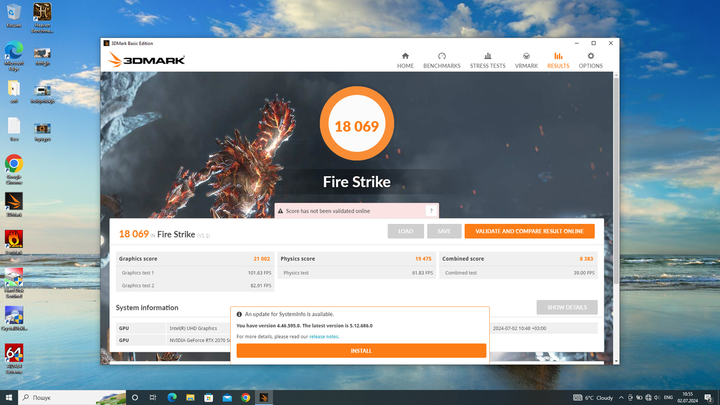720x405 pixels.
Task: Click the 3DMark logo
Action: [x=146, y=60]
